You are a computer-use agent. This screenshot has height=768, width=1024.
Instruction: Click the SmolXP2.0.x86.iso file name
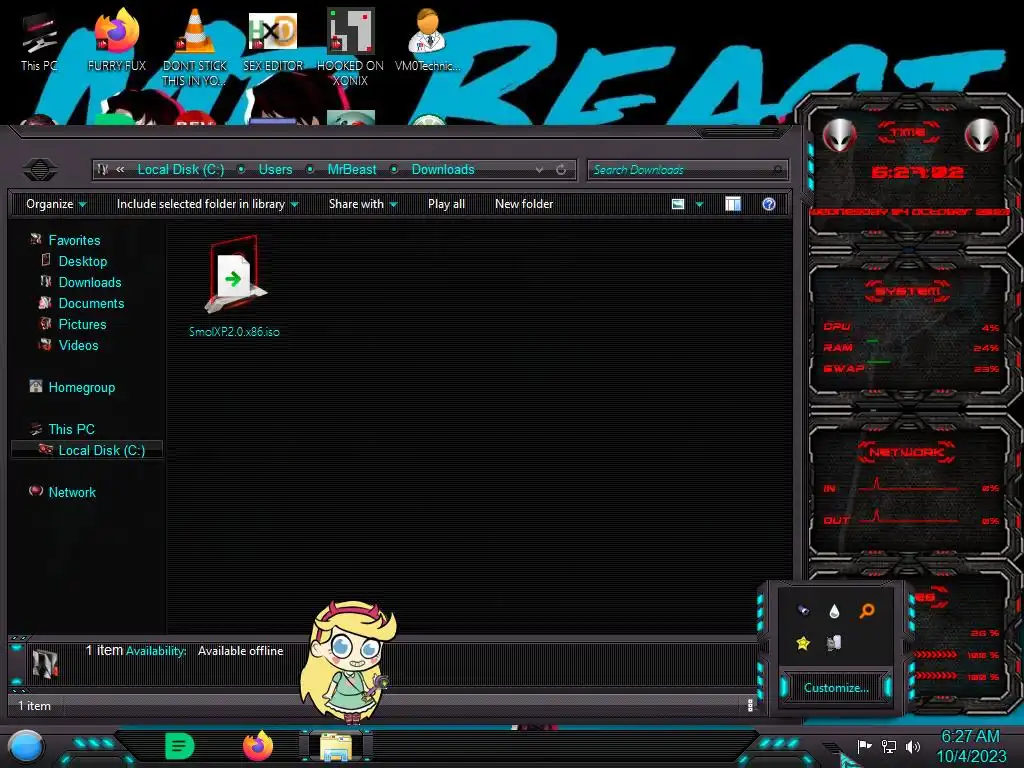(x=234, y=332)
